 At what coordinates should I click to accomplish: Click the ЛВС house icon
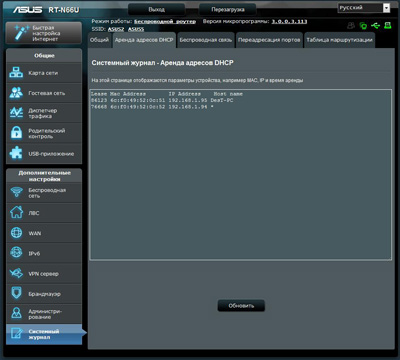pyautogui.click(x=16, y=213)
